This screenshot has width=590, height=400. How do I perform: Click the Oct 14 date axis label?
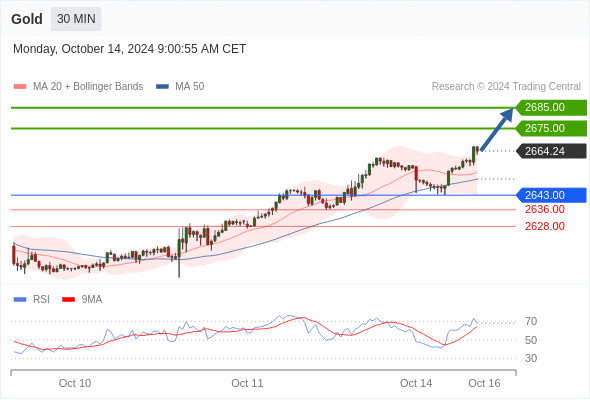coord(416,383)
